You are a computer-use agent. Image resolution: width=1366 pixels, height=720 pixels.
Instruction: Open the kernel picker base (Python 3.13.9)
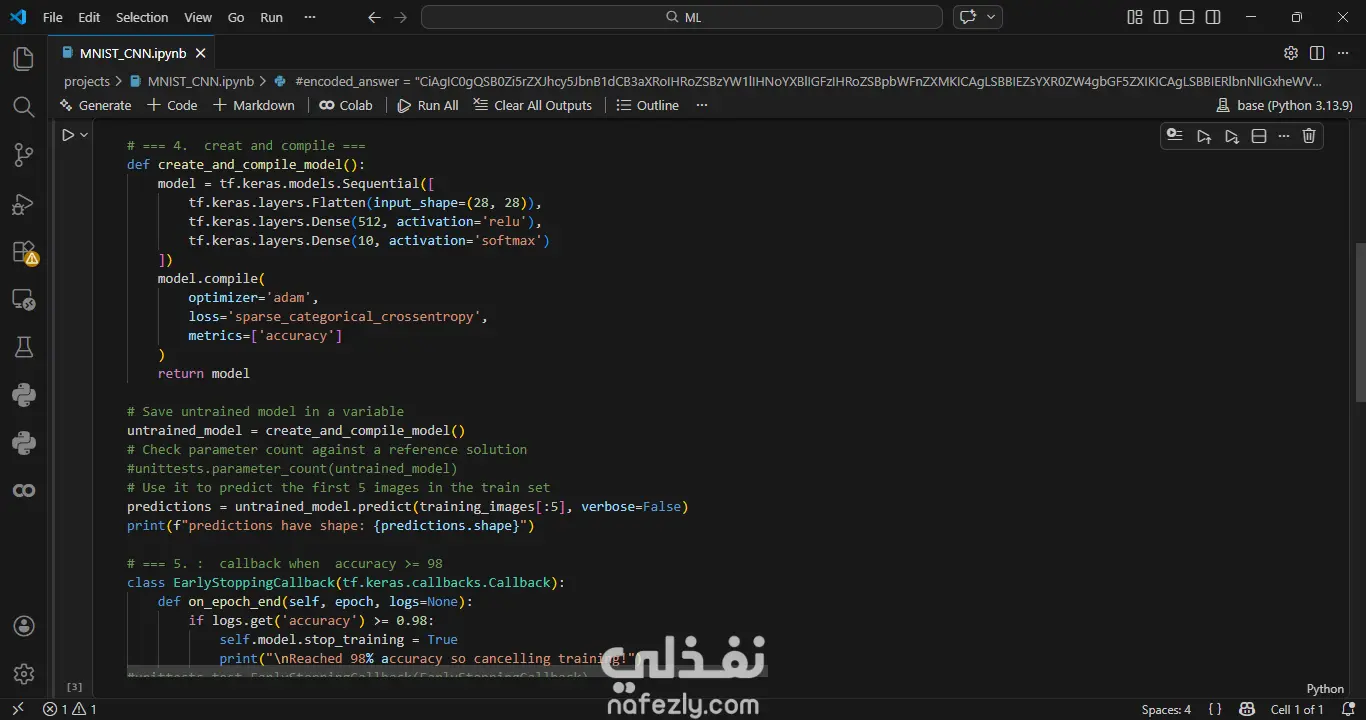(1284, 105)
